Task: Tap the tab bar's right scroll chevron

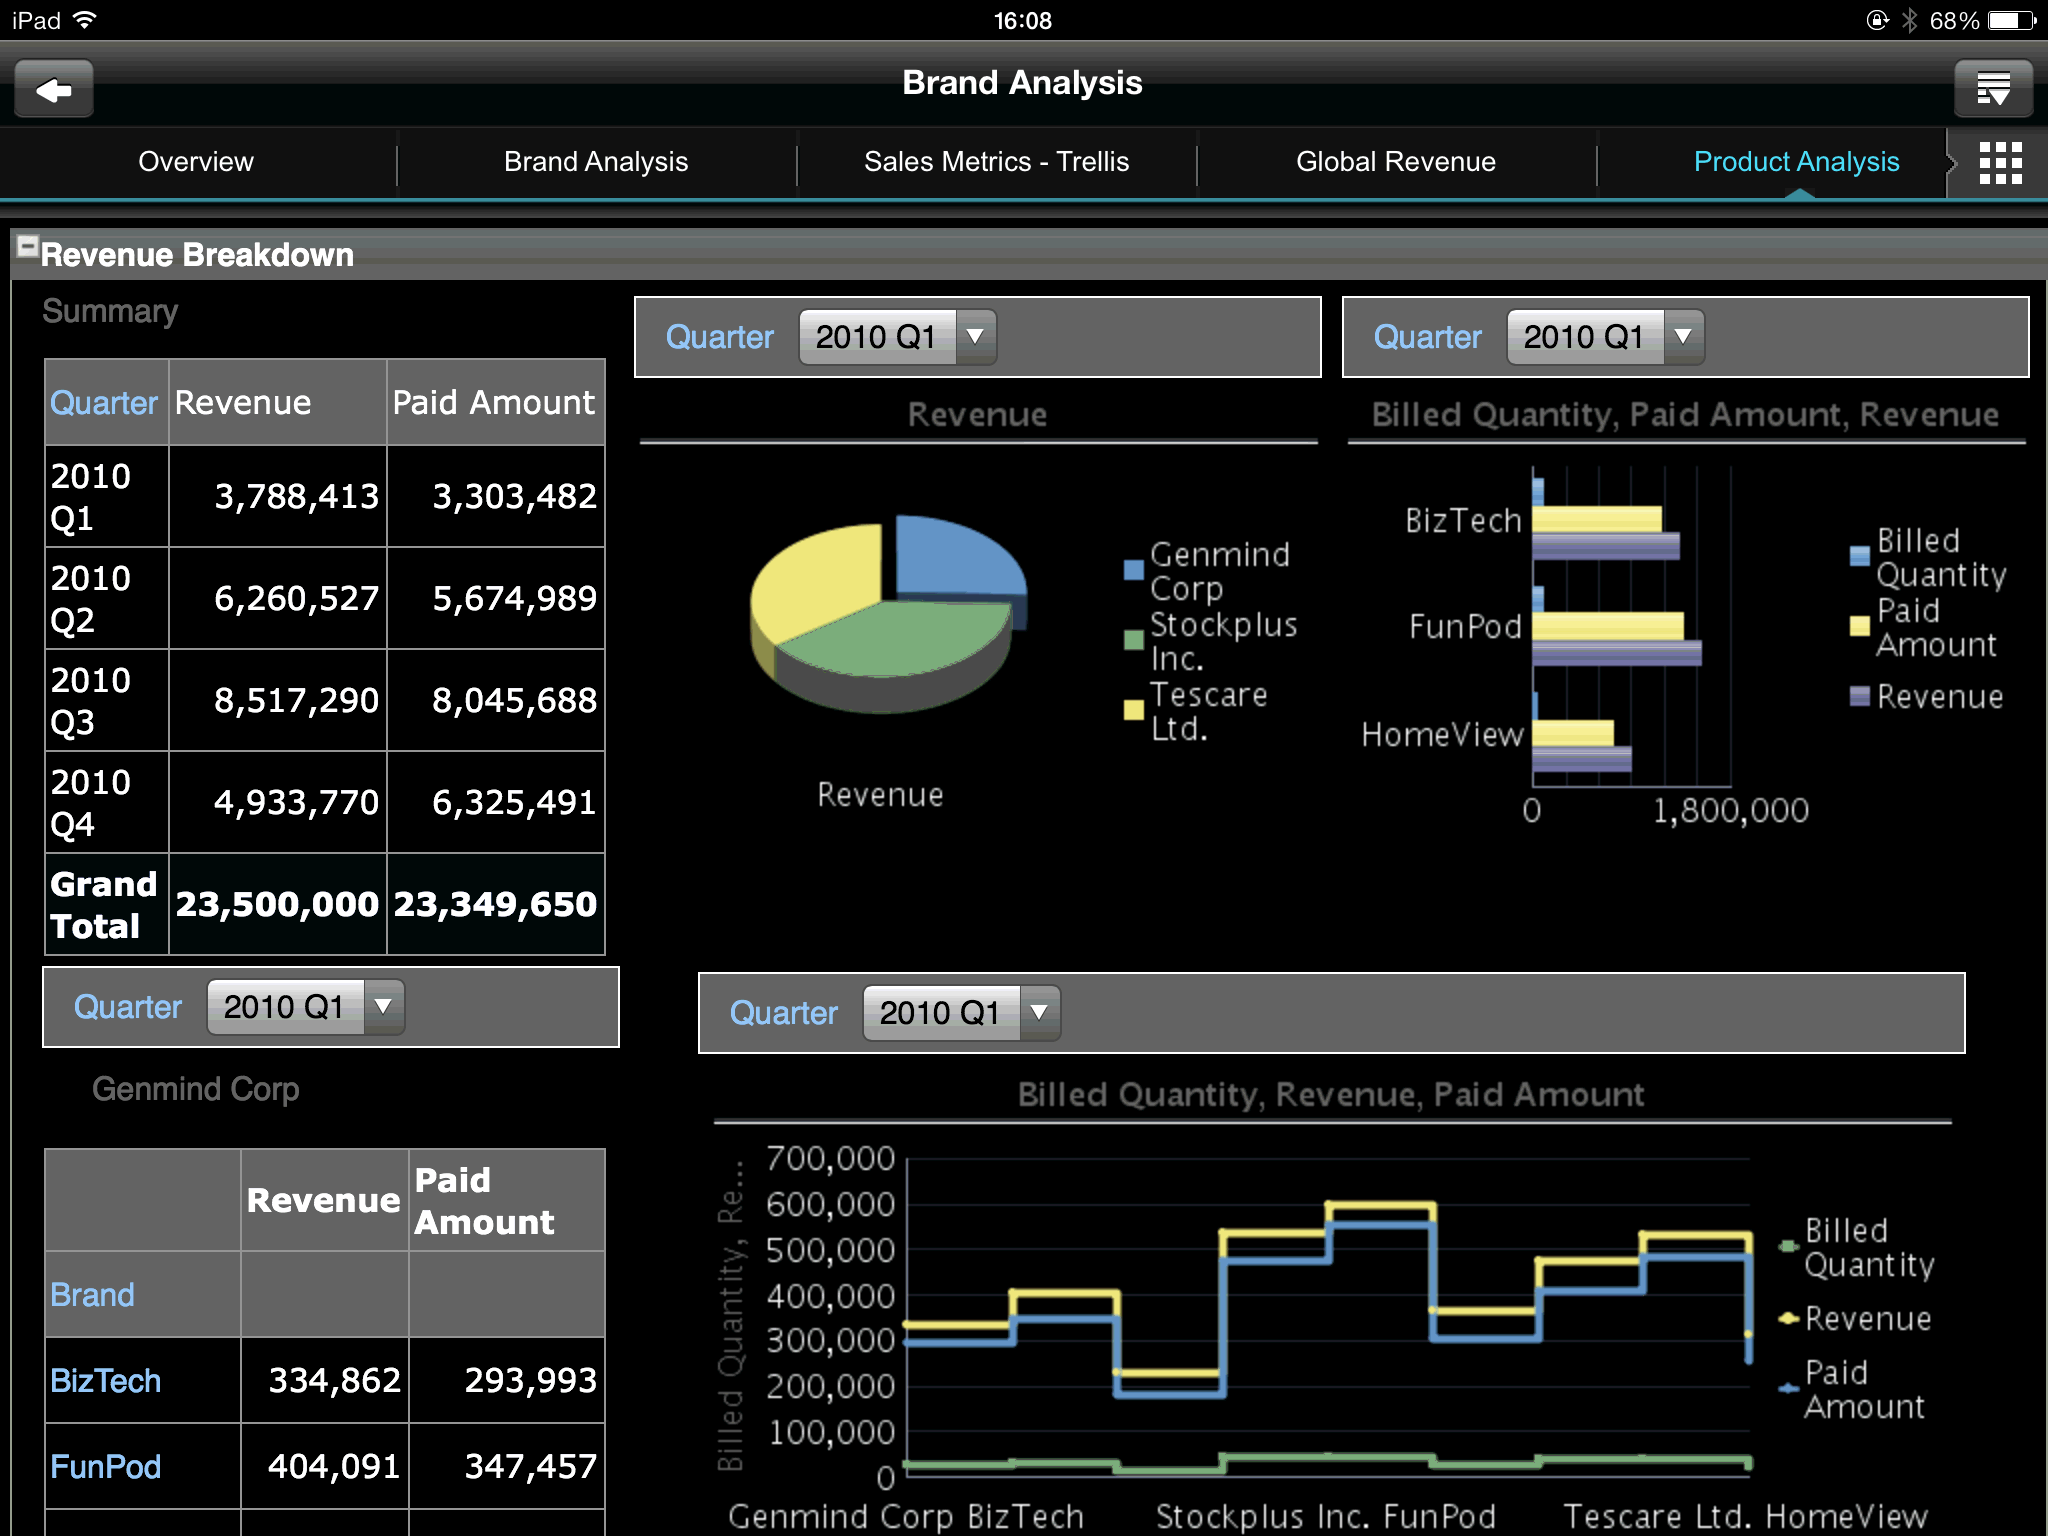Action: (x=1951, y=162)
